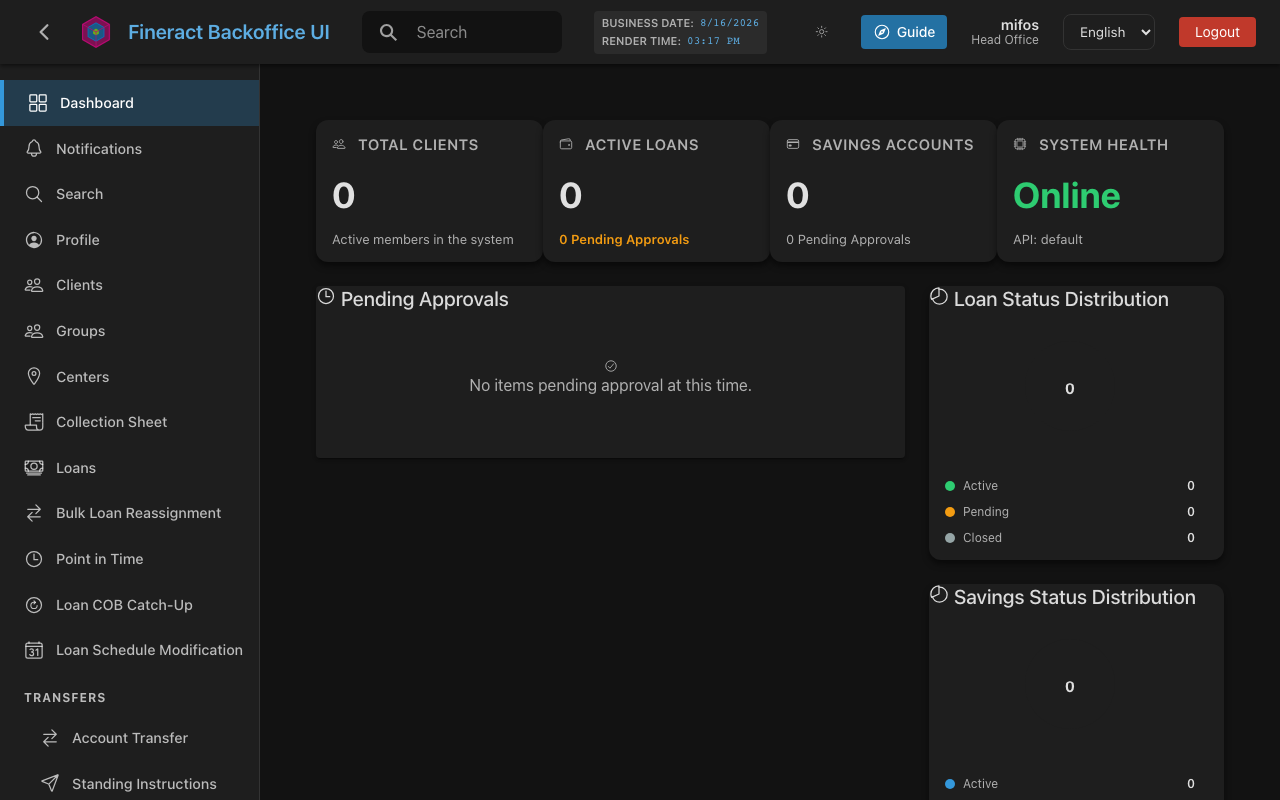Click the Fineract Backoffice UI title link

[229, 32]
